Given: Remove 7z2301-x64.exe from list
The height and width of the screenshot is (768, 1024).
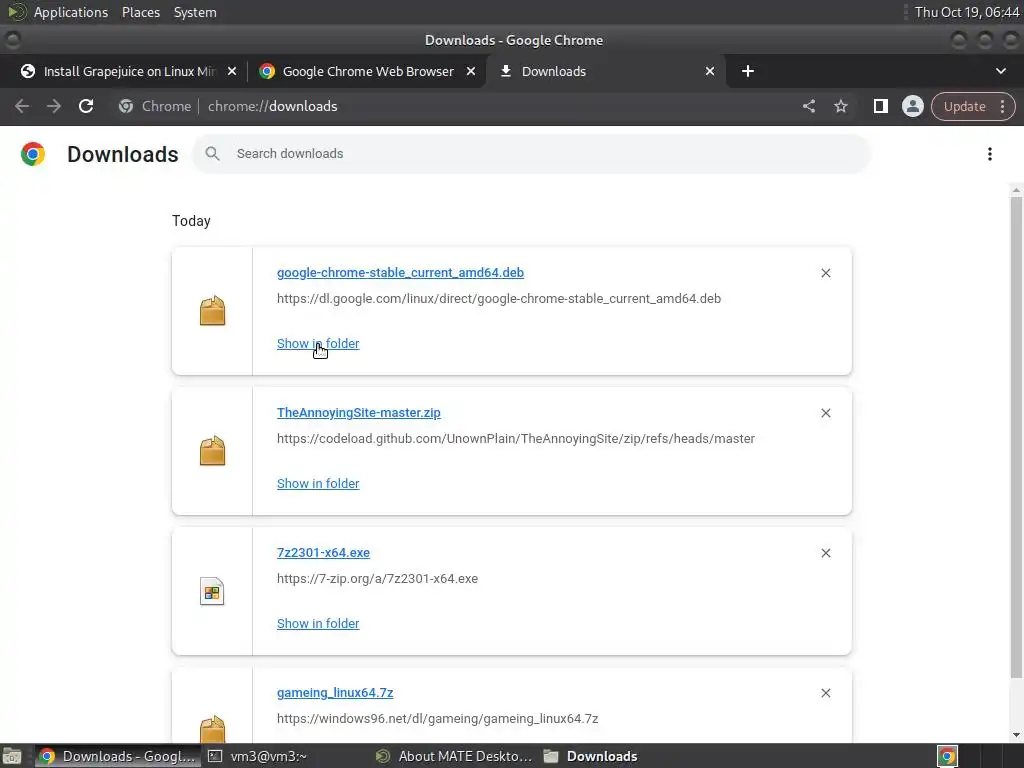Looking at the screenshot, I should tap(825, 553).
